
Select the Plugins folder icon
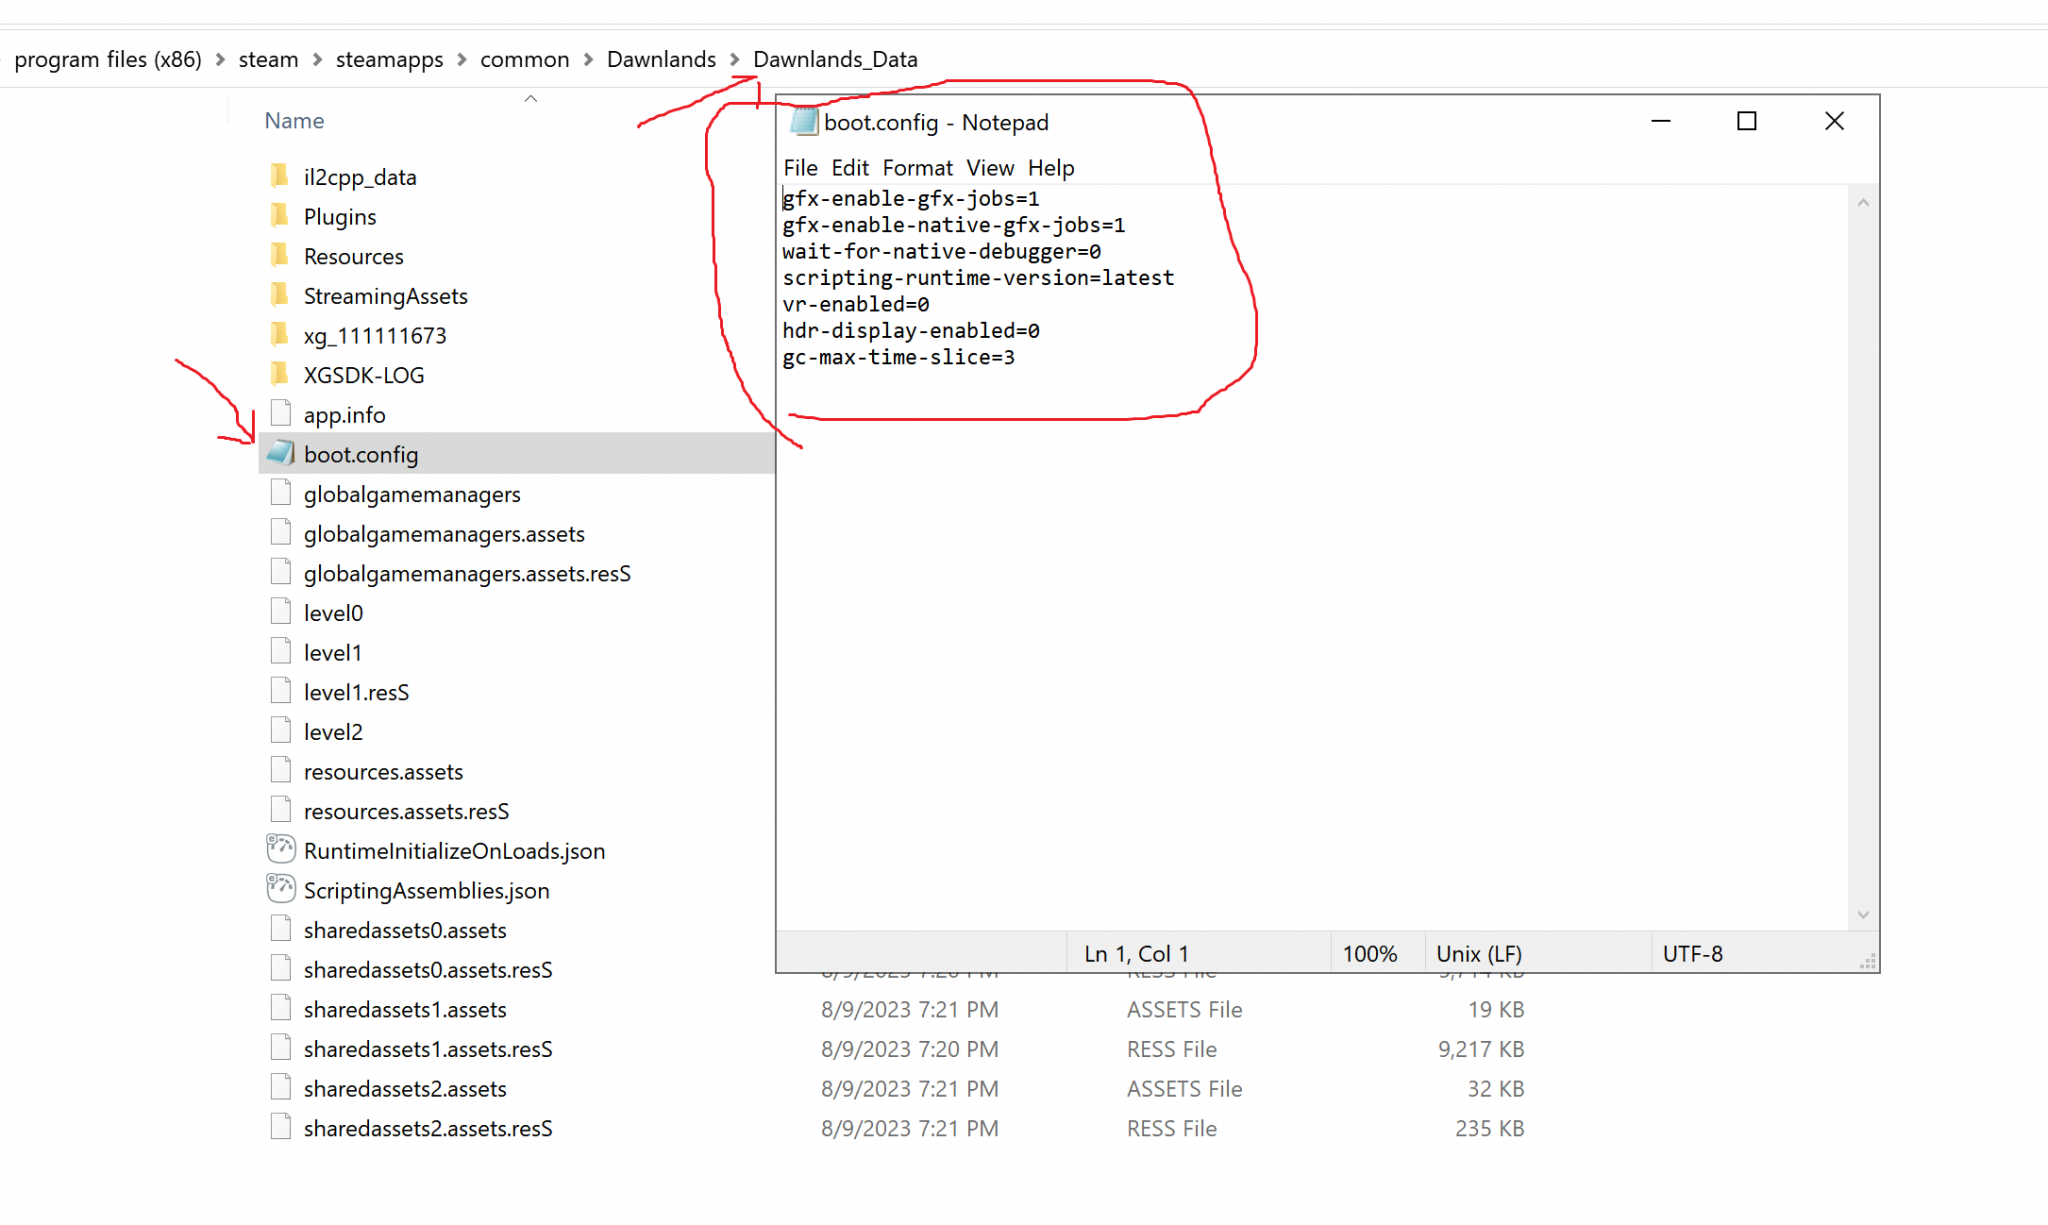click(280, 216)
